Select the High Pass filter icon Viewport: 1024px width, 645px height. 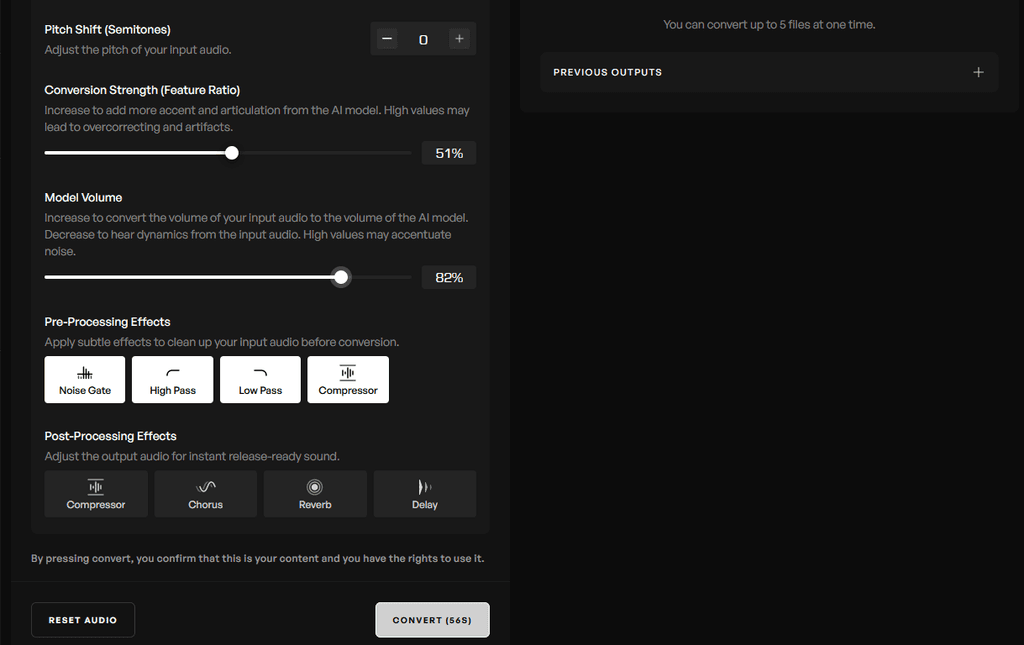pyautogui.click(x=172, y=379)
